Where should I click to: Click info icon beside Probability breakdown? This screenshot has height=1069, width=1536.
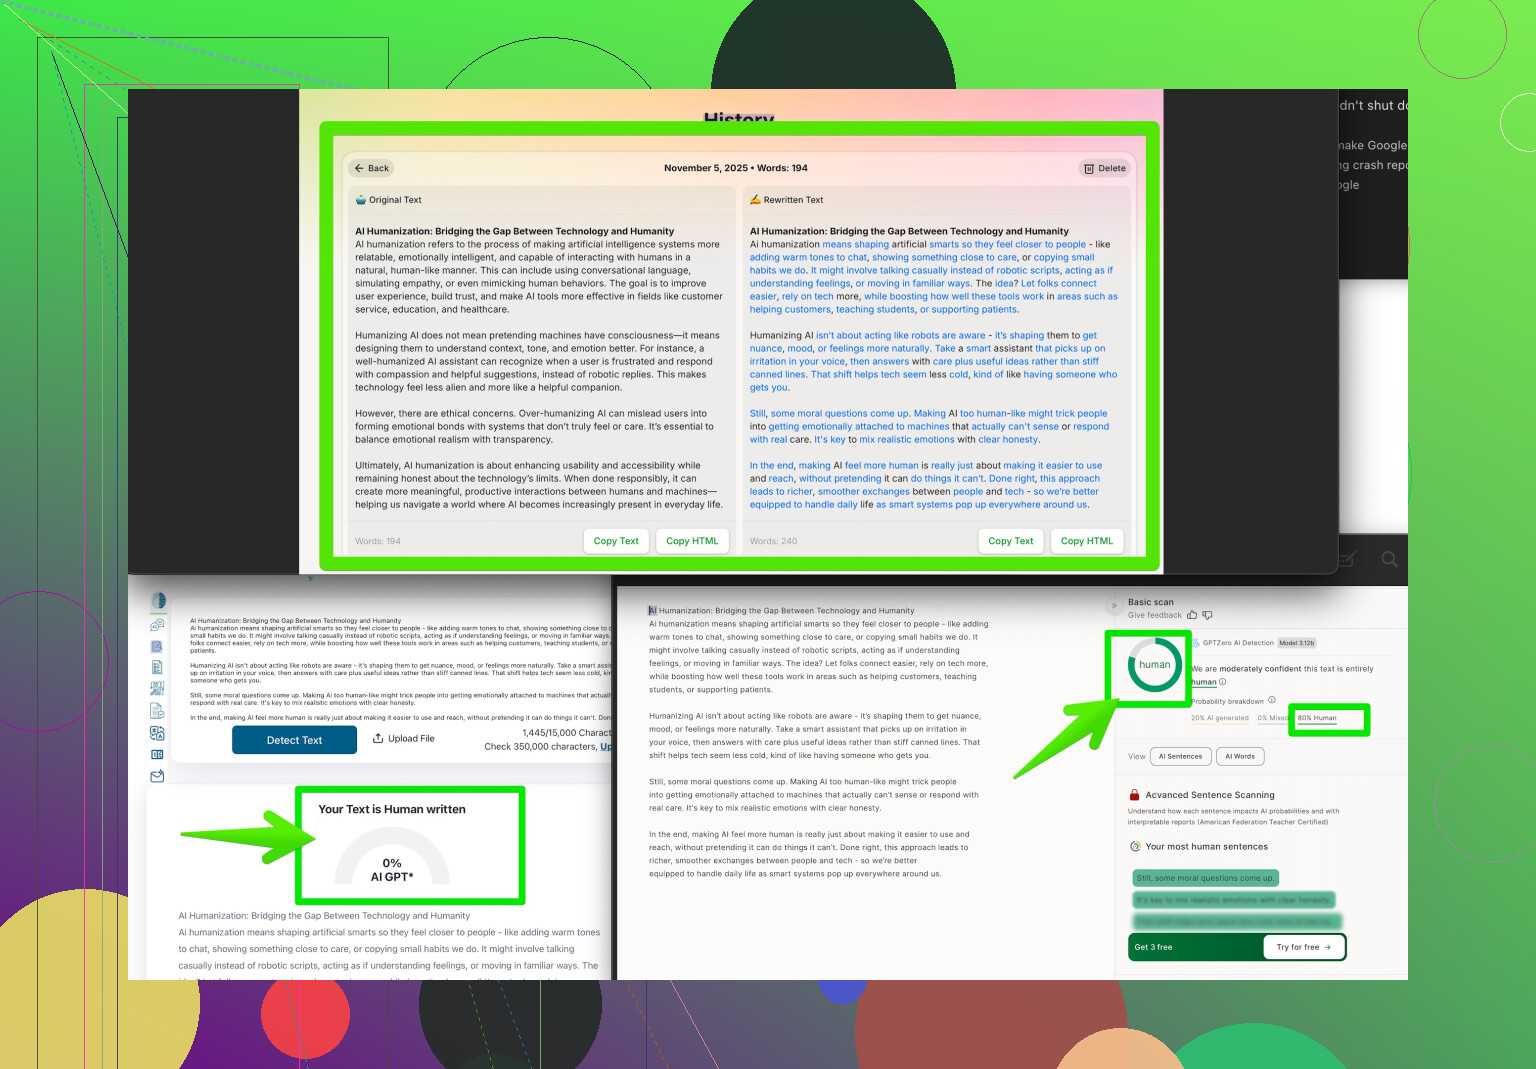pyautogui.click(x=1271, y=700)
